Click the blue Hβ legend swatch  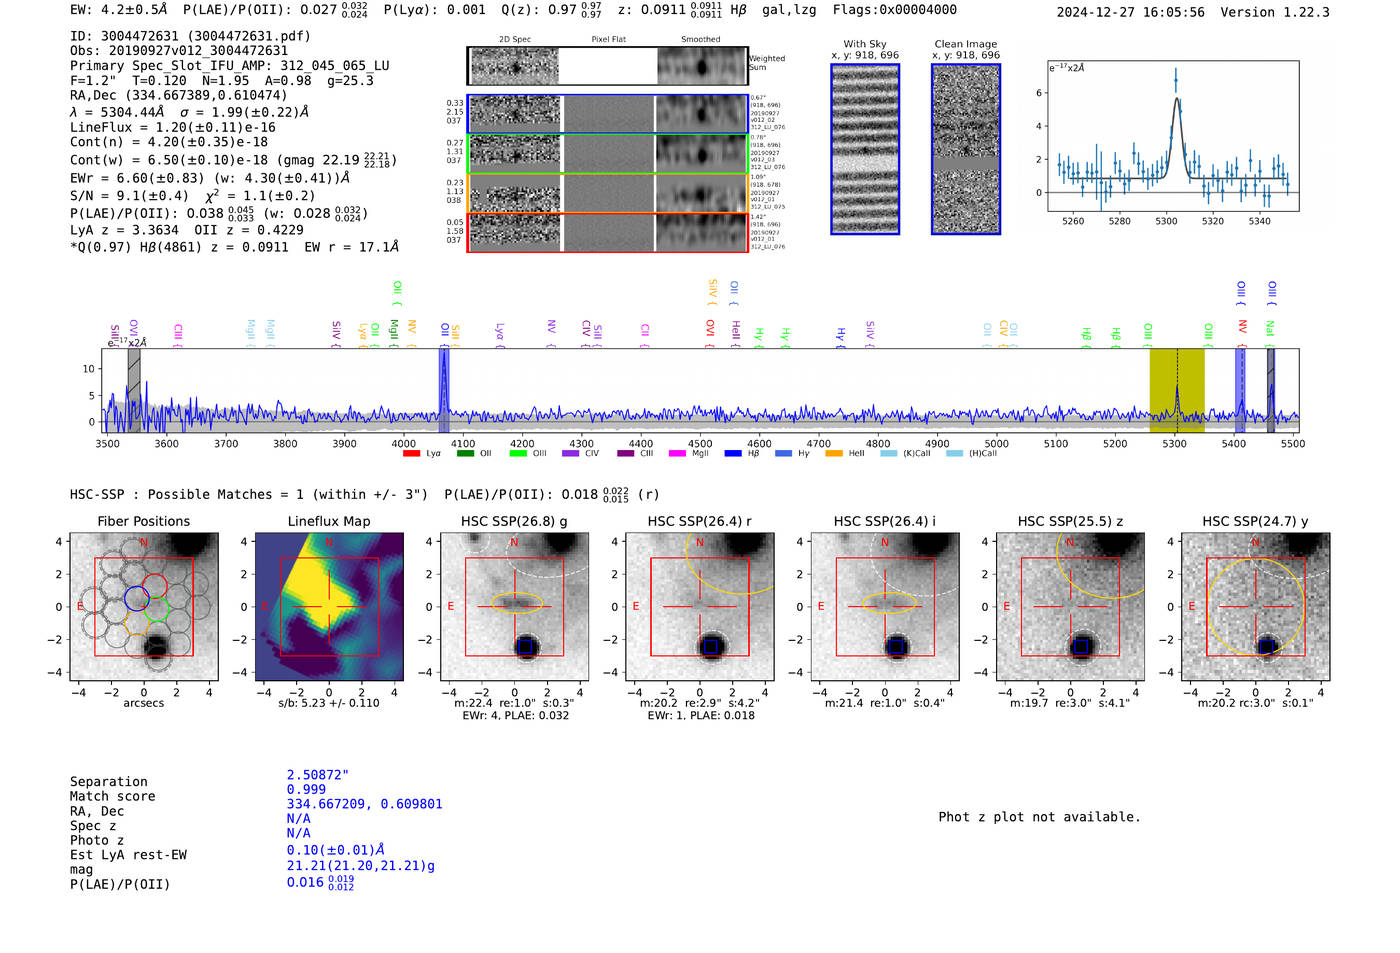[733, 454]
